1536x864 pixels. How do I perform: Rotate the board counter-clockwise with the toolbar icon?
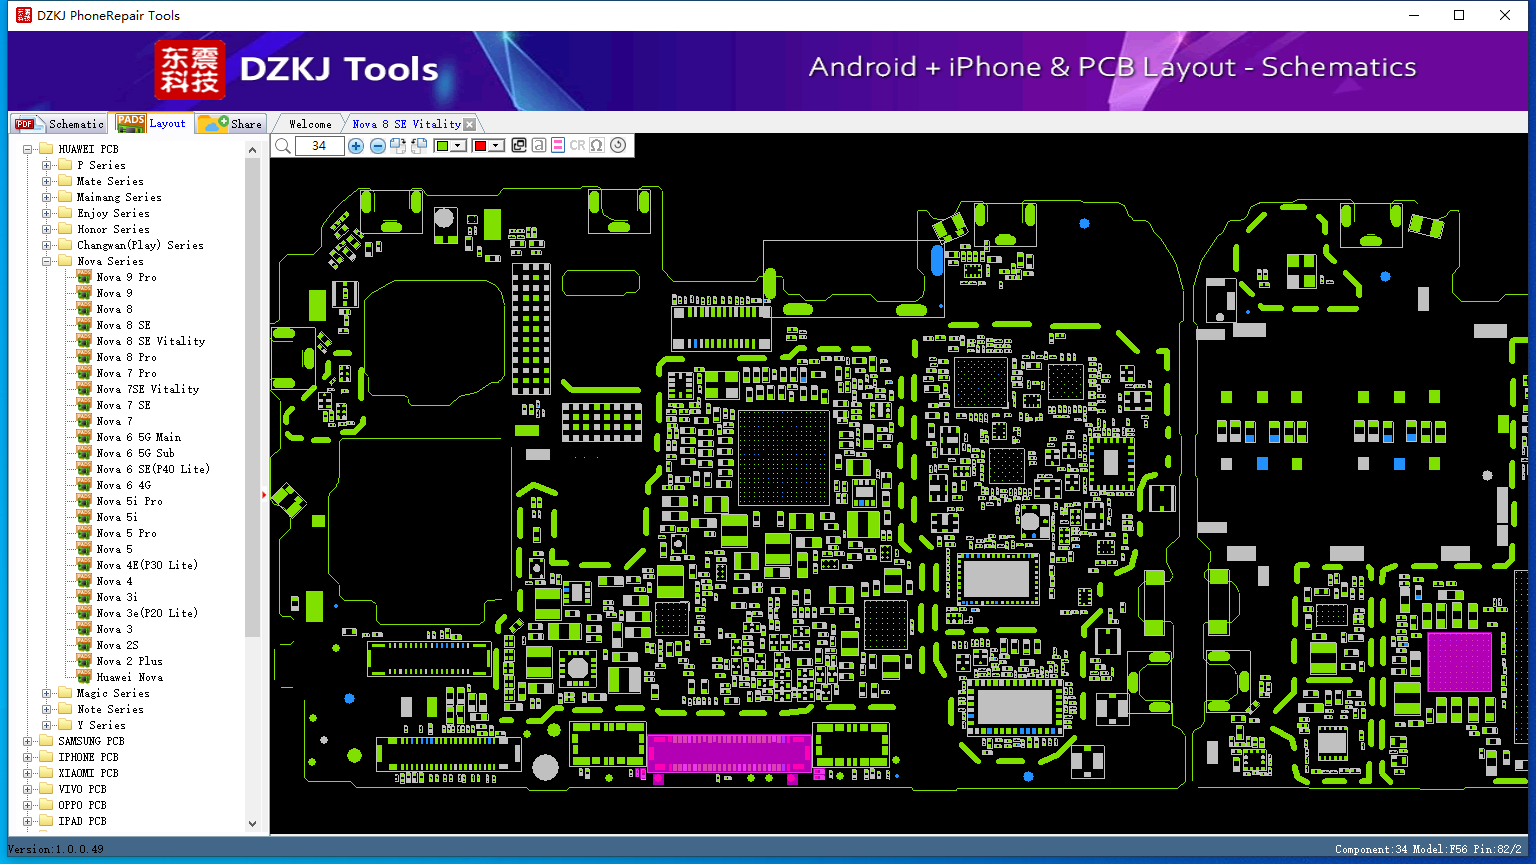point(419,146)
